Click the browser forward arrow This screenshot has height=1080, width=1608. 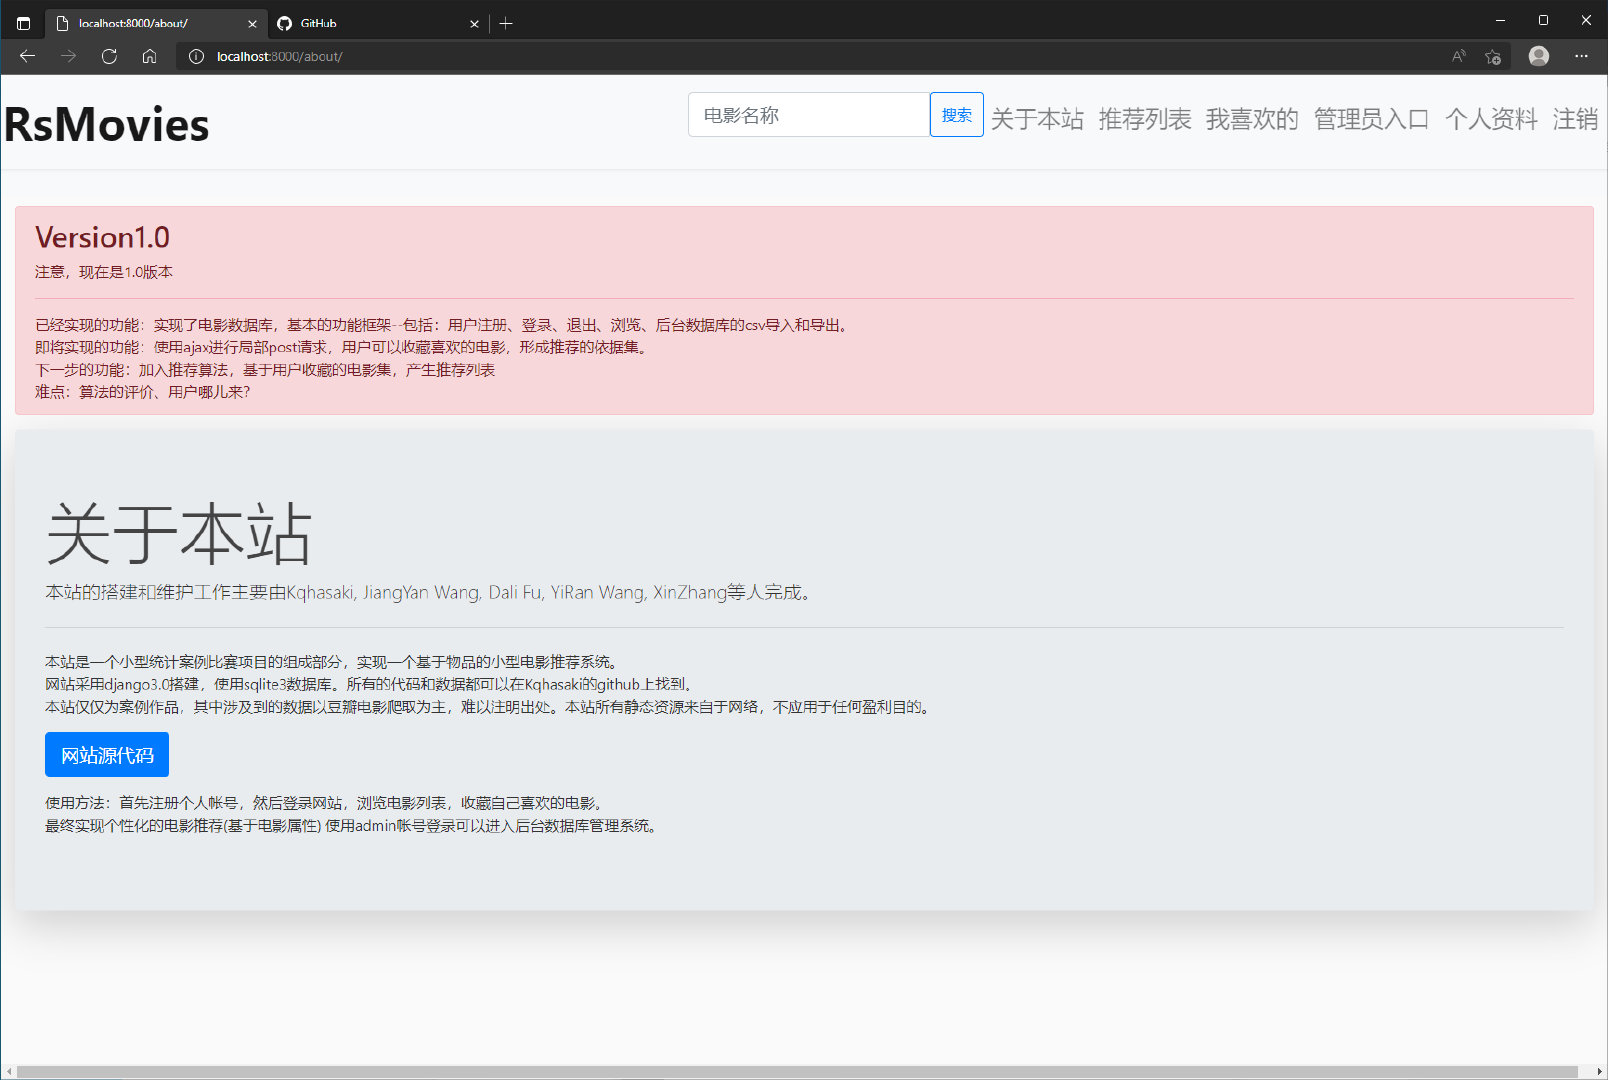point(69,56)
